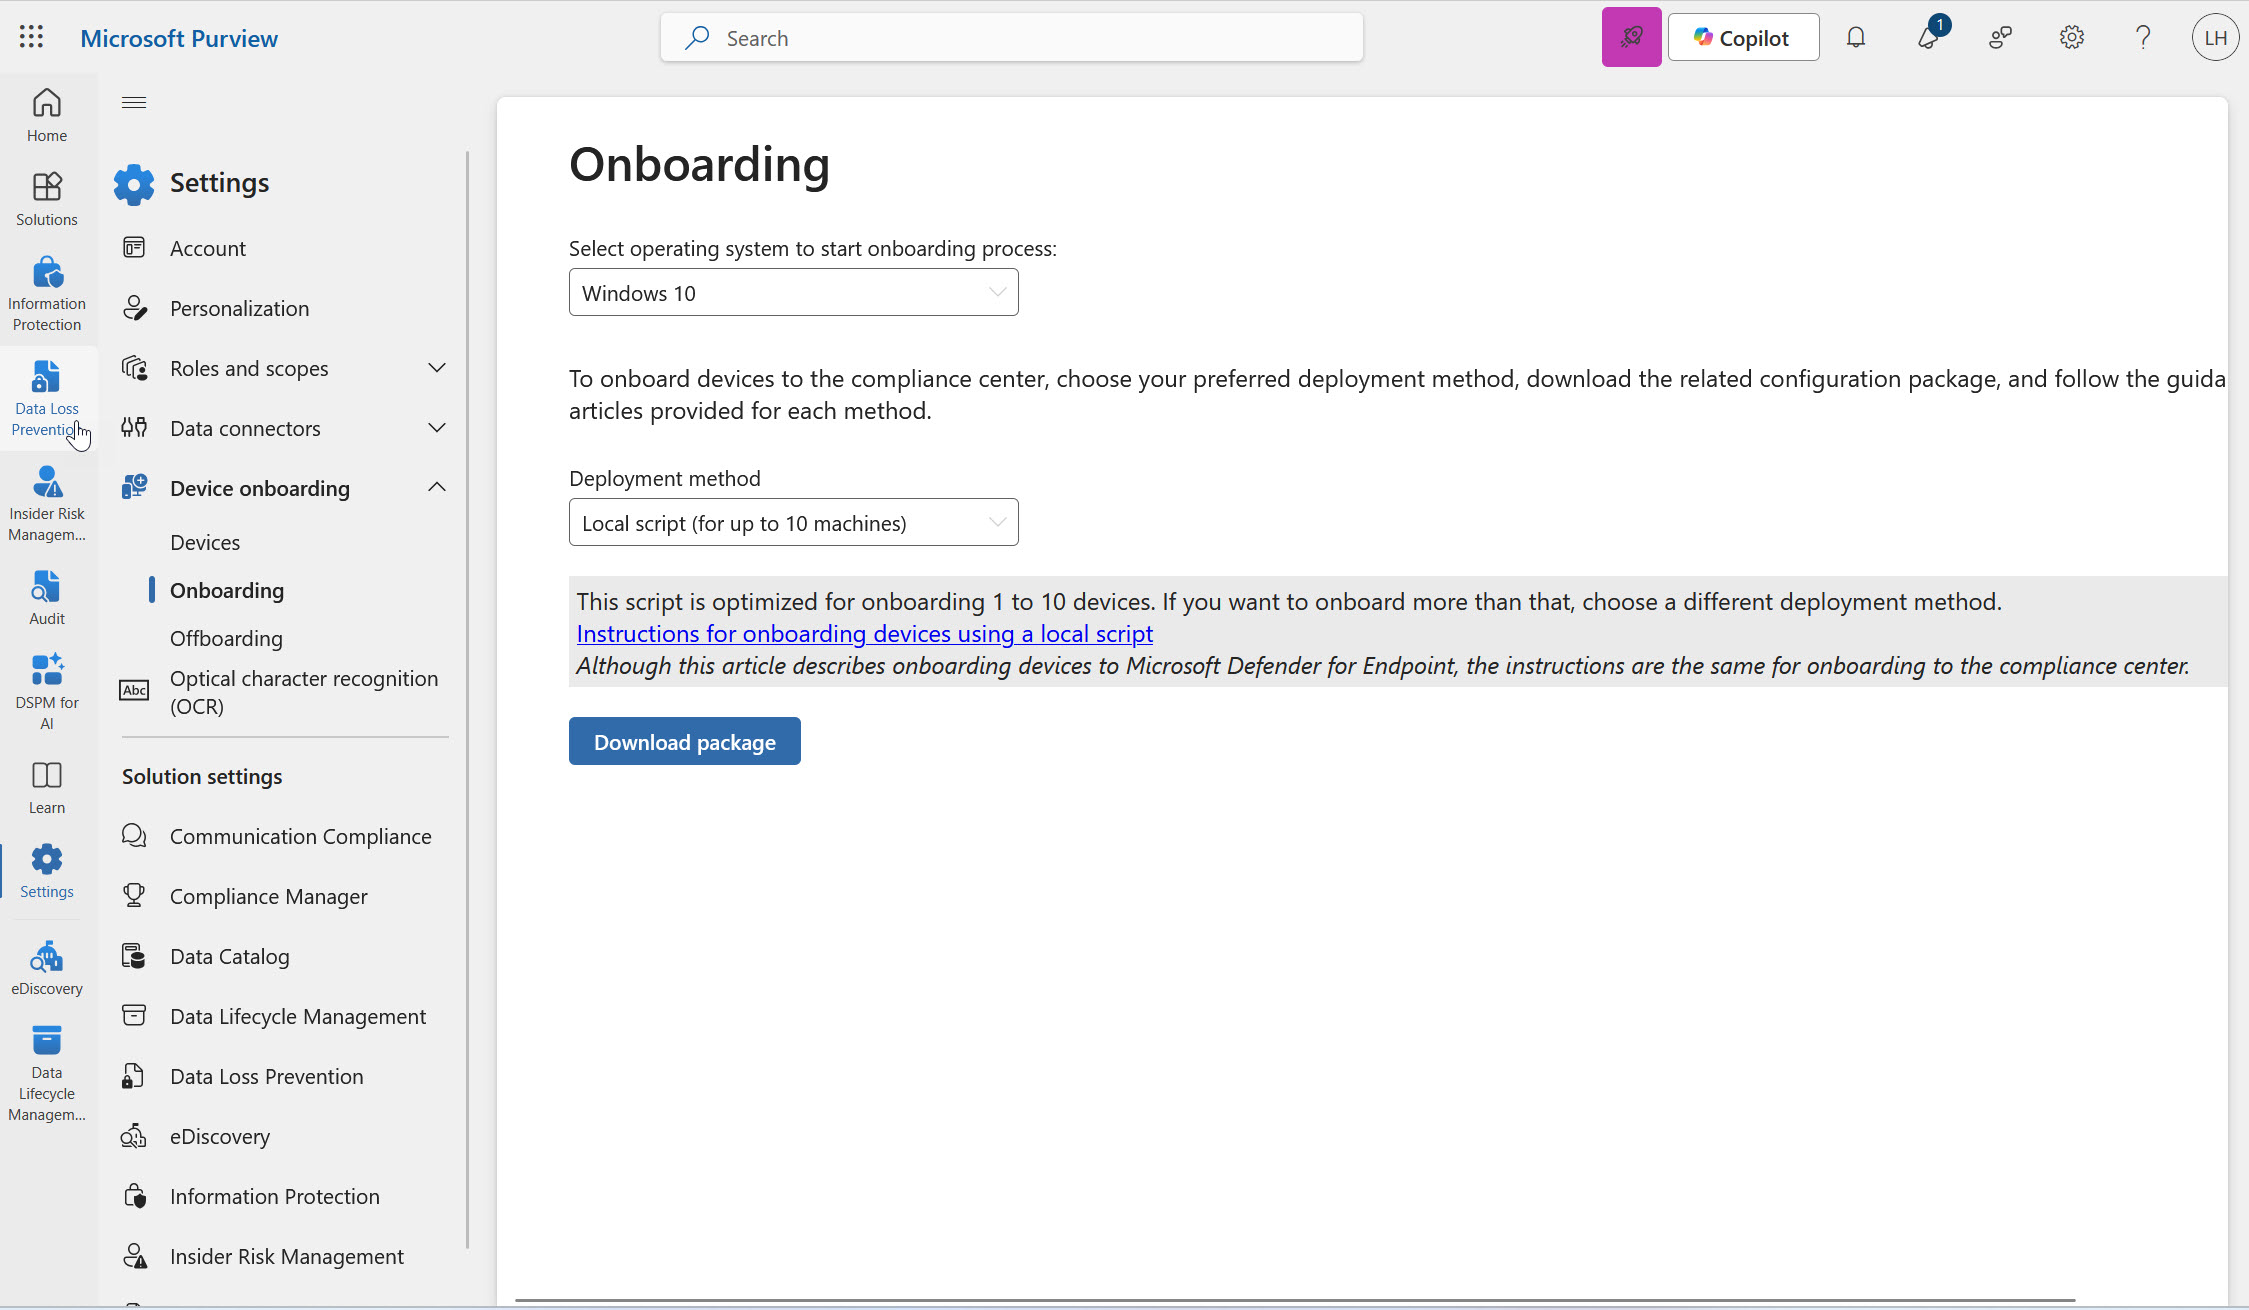This screenshot has width=2249, height=1310.
Task: Open local script instructions link
Action: [865, 634]
